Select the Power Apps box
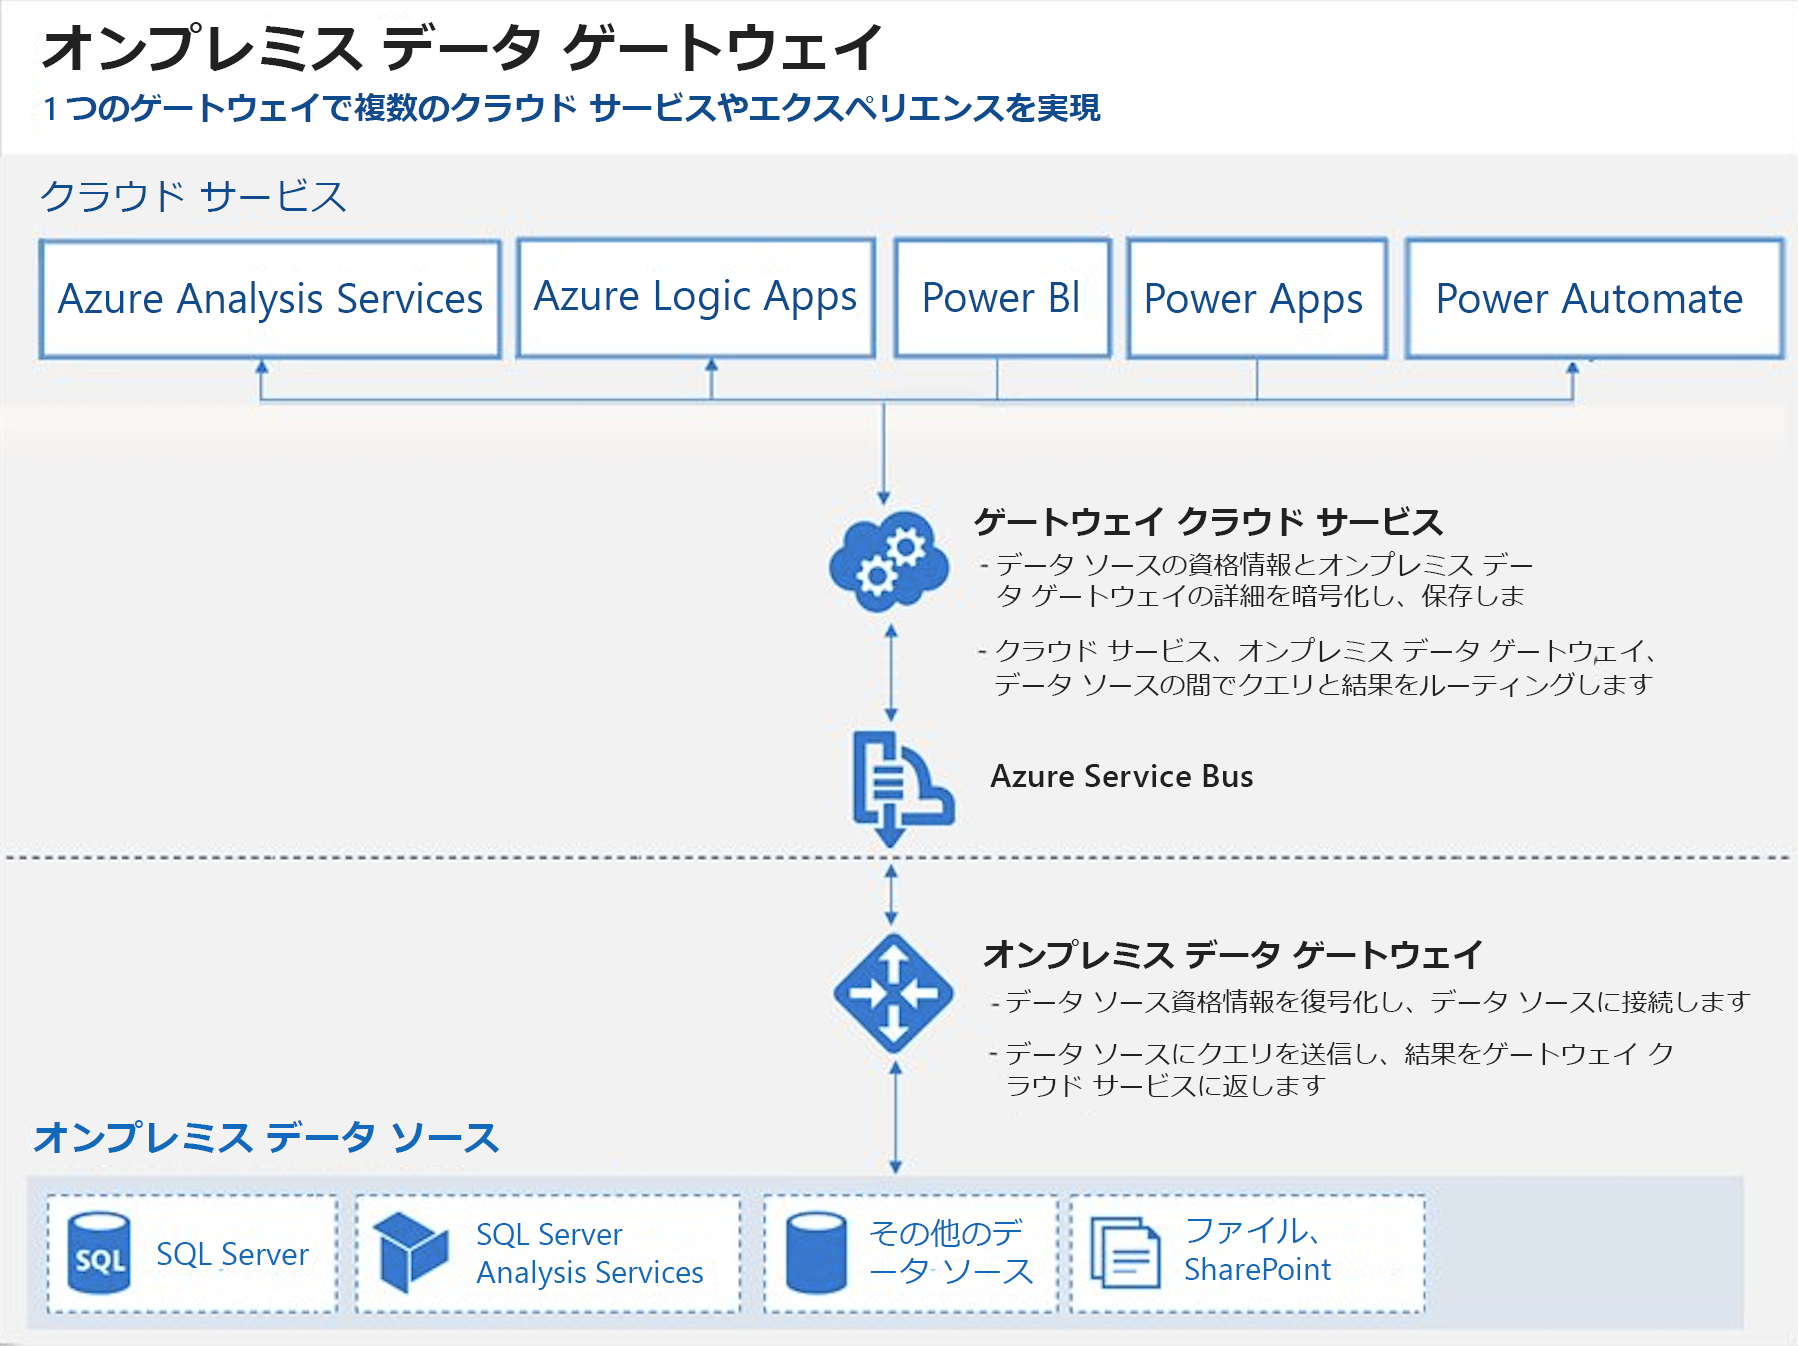This screenshot has height=1346, width=1798. coord(1257,299)
